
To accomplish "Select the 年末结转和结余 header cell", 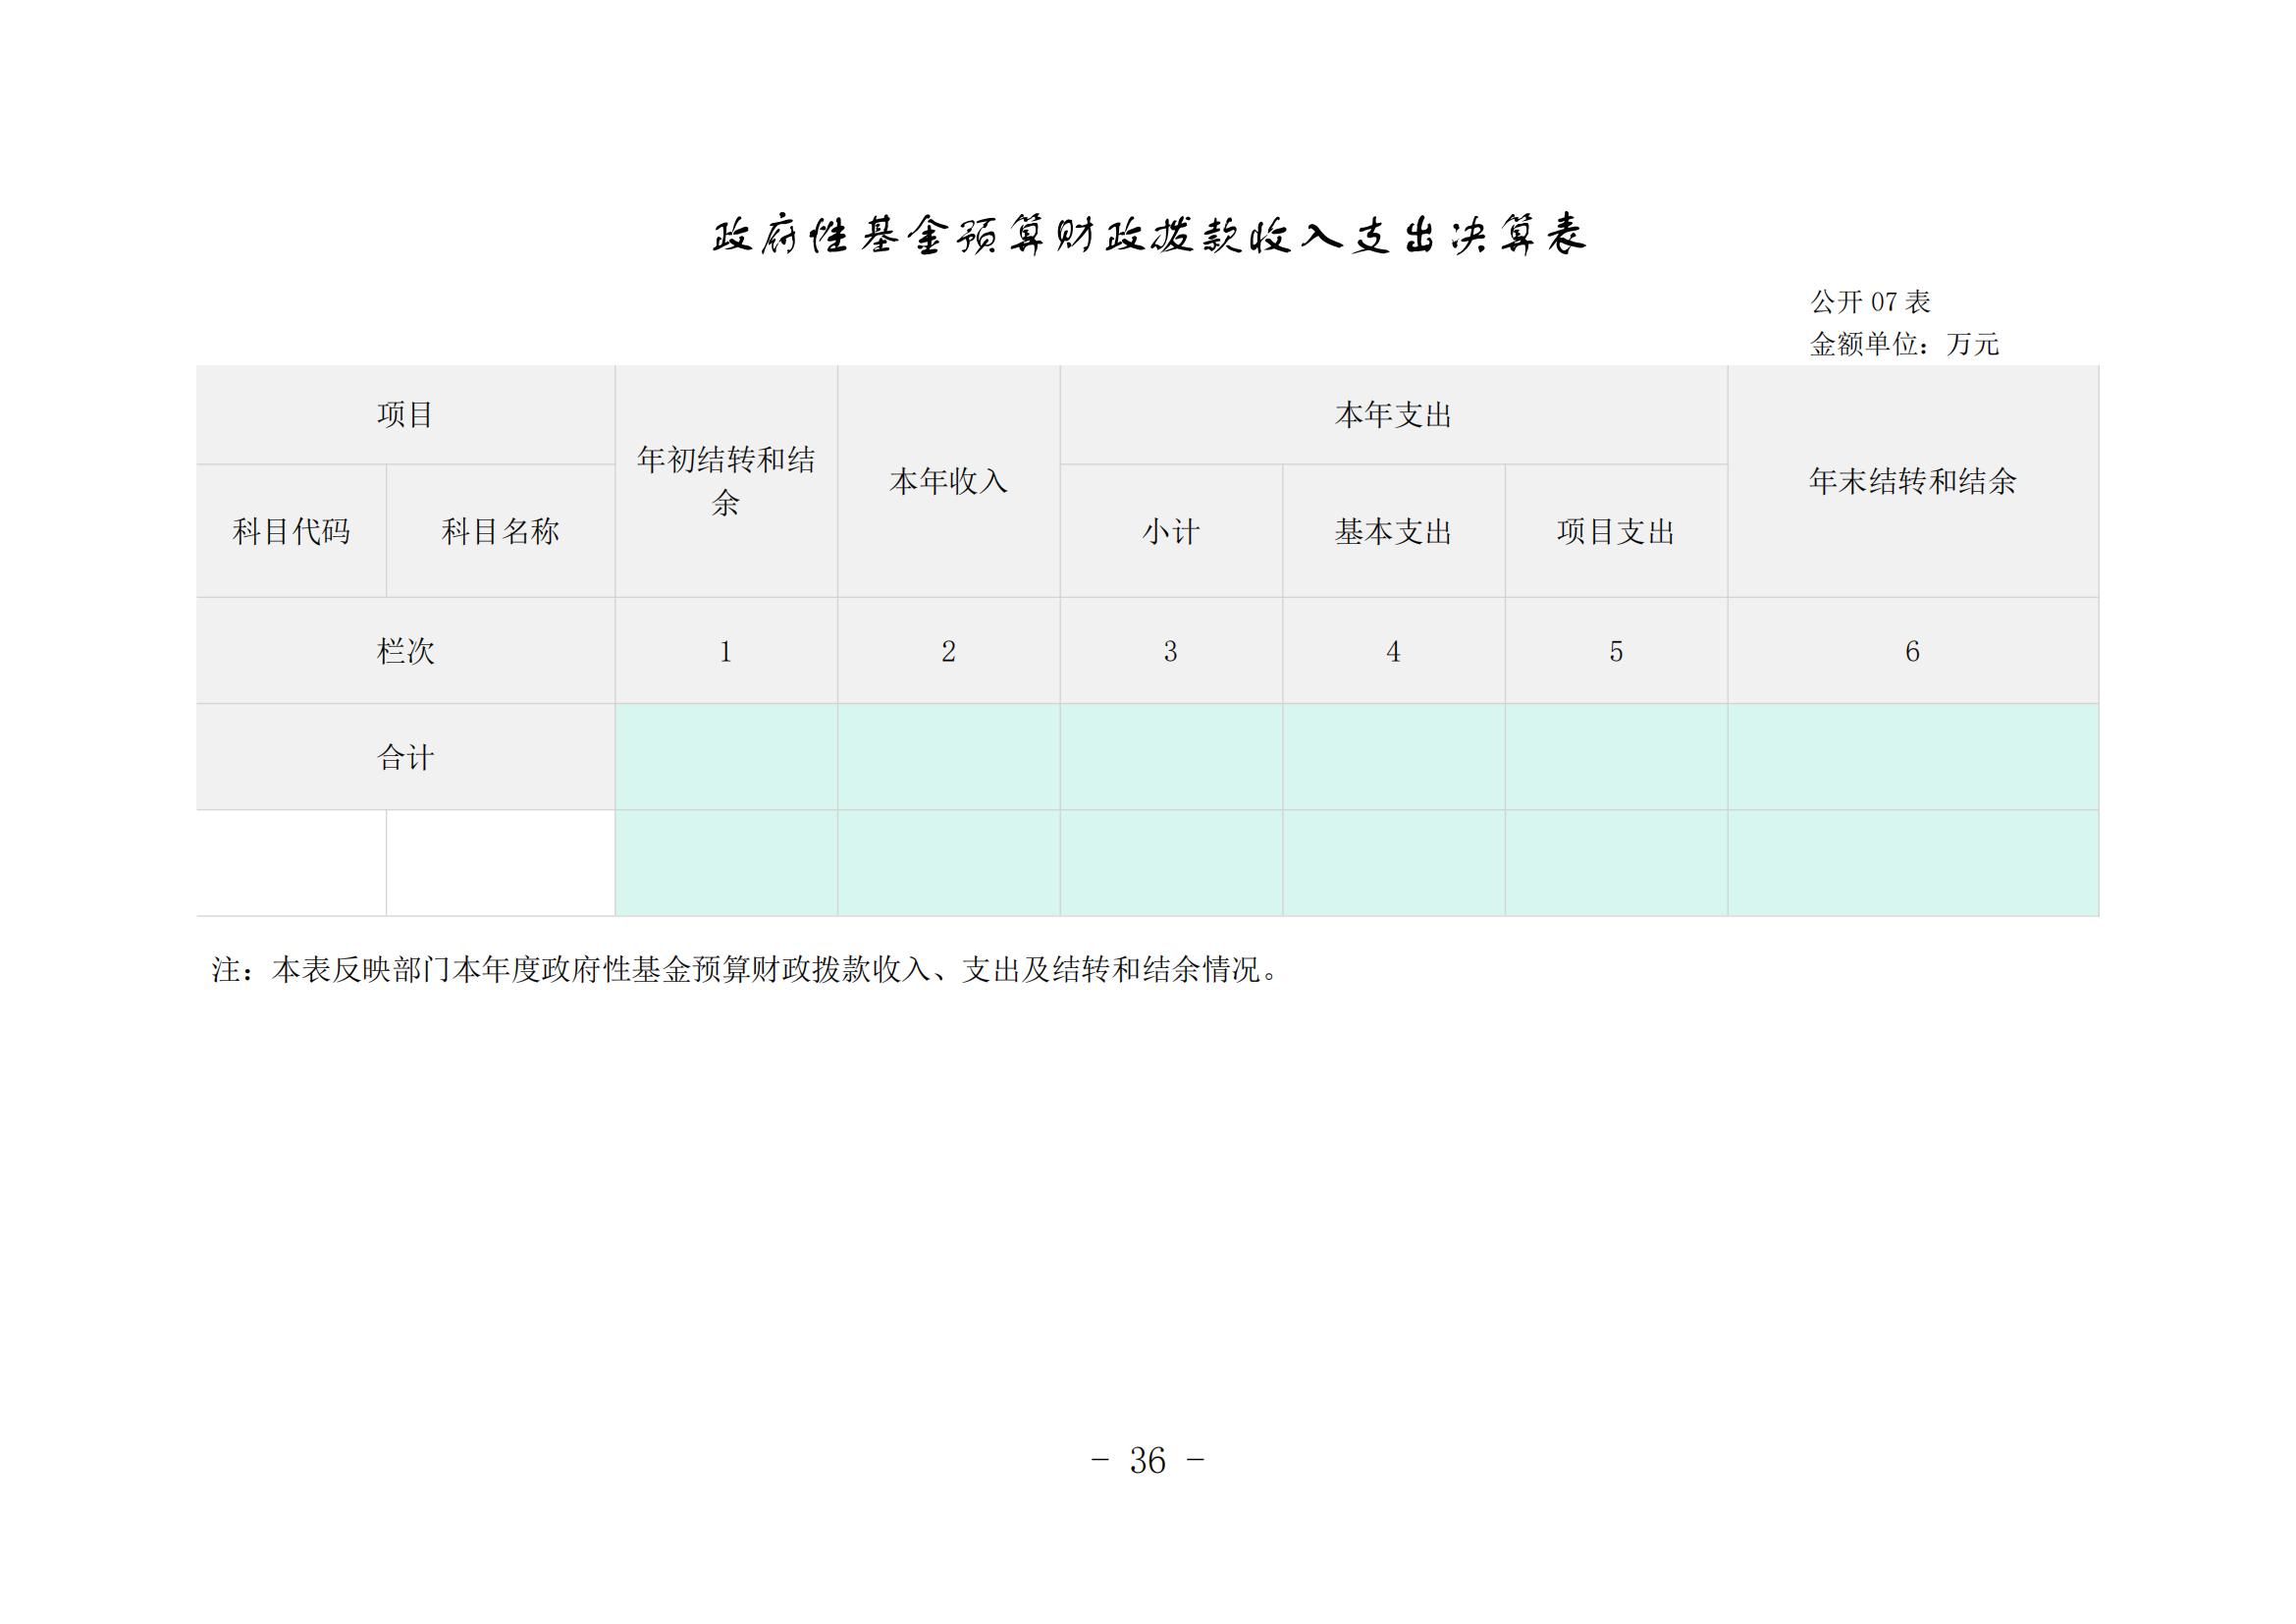I will pyautogui.click(x=1912, y=481).
